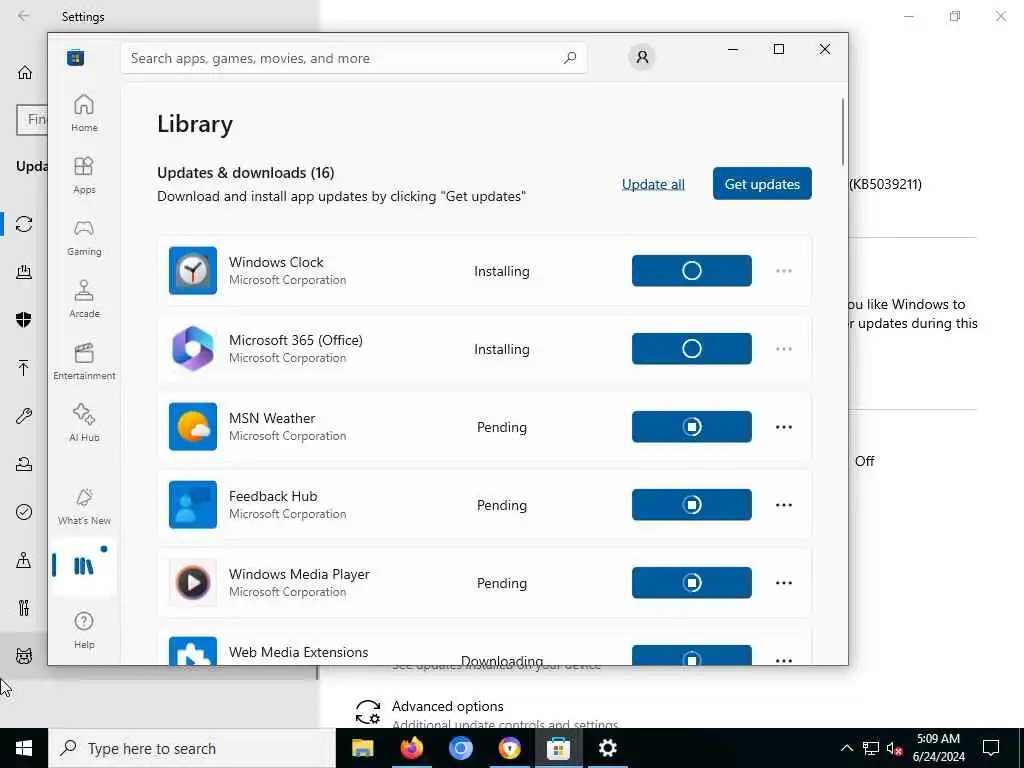Click the Feedback Hub app icon
1024x768 pixels.
[193, 504]
